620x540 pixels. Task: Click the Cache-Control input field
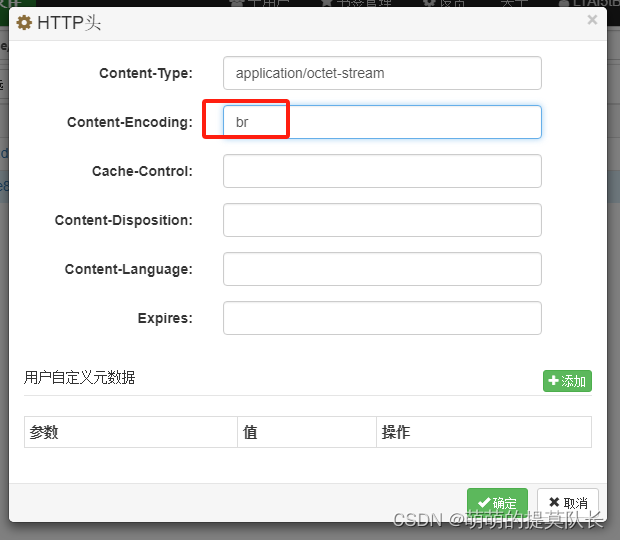382,171
